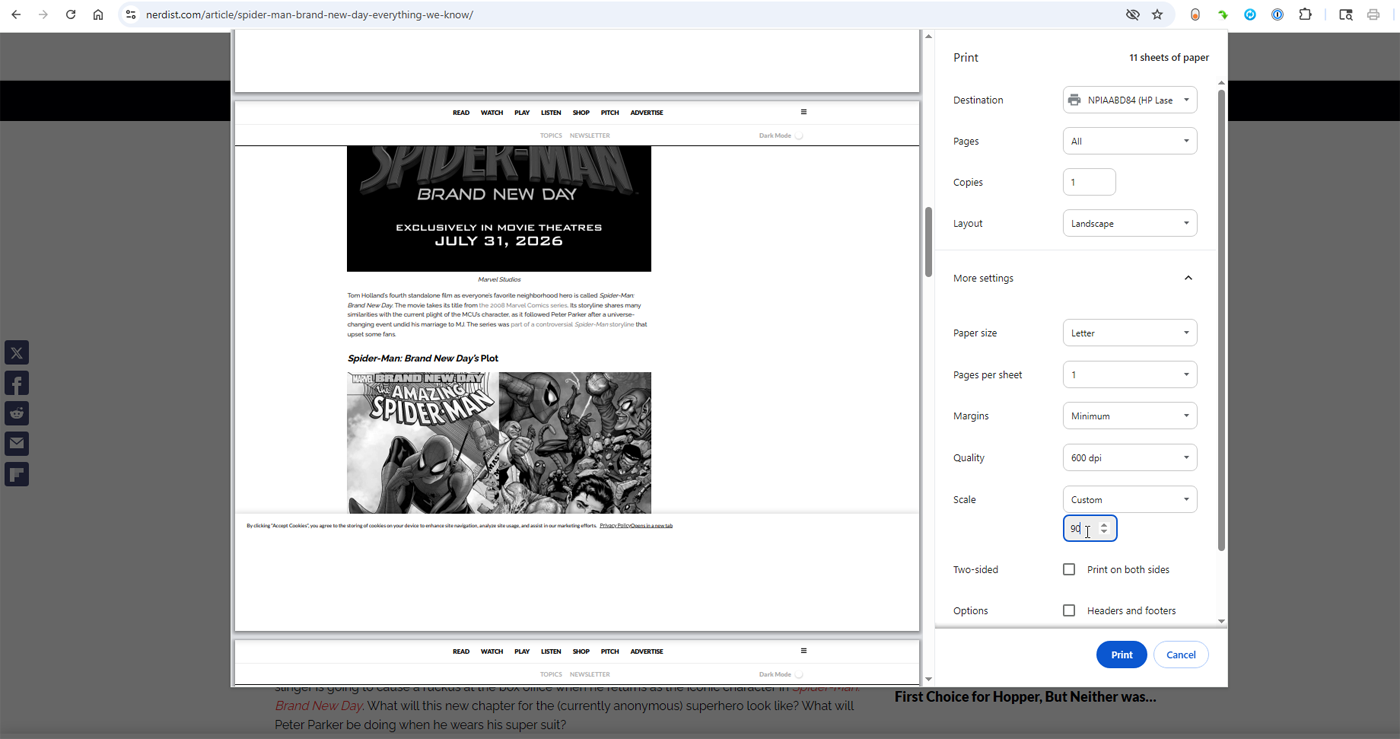Image resolution: width=1400 pixels, height=739 pixels.
Task: Click the print preview vertical scrollbar thumb
Action: point(928,242)
